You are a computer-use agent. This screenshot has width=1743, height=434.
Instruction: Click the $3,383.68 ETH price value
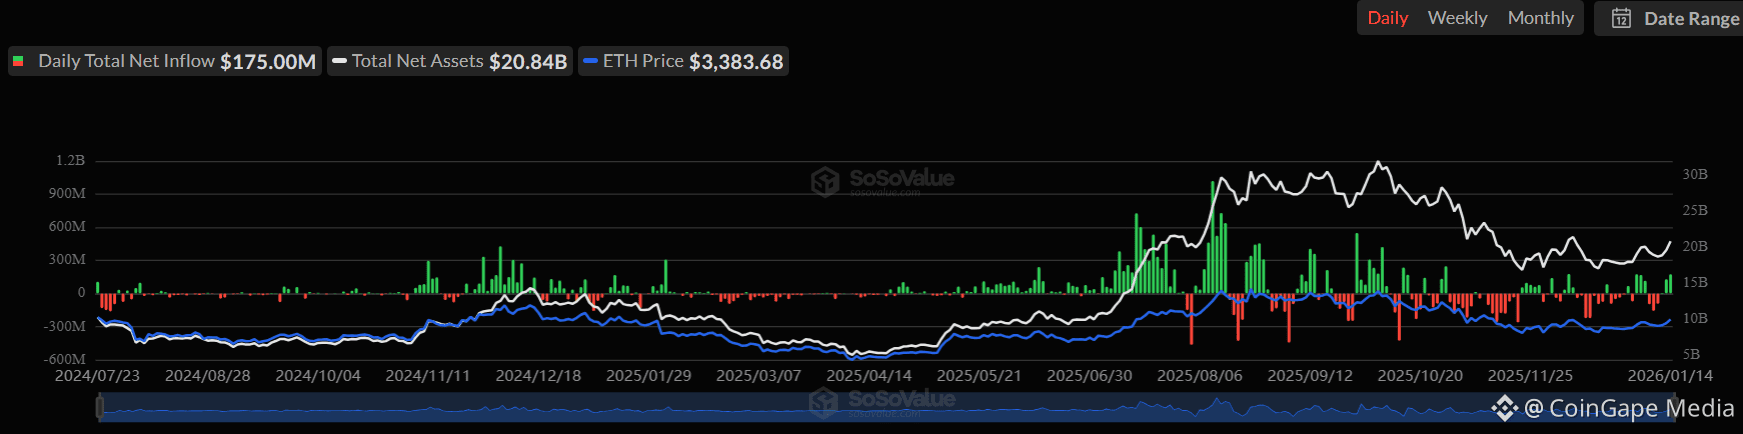pyautogui.click(x=736, y=62)
